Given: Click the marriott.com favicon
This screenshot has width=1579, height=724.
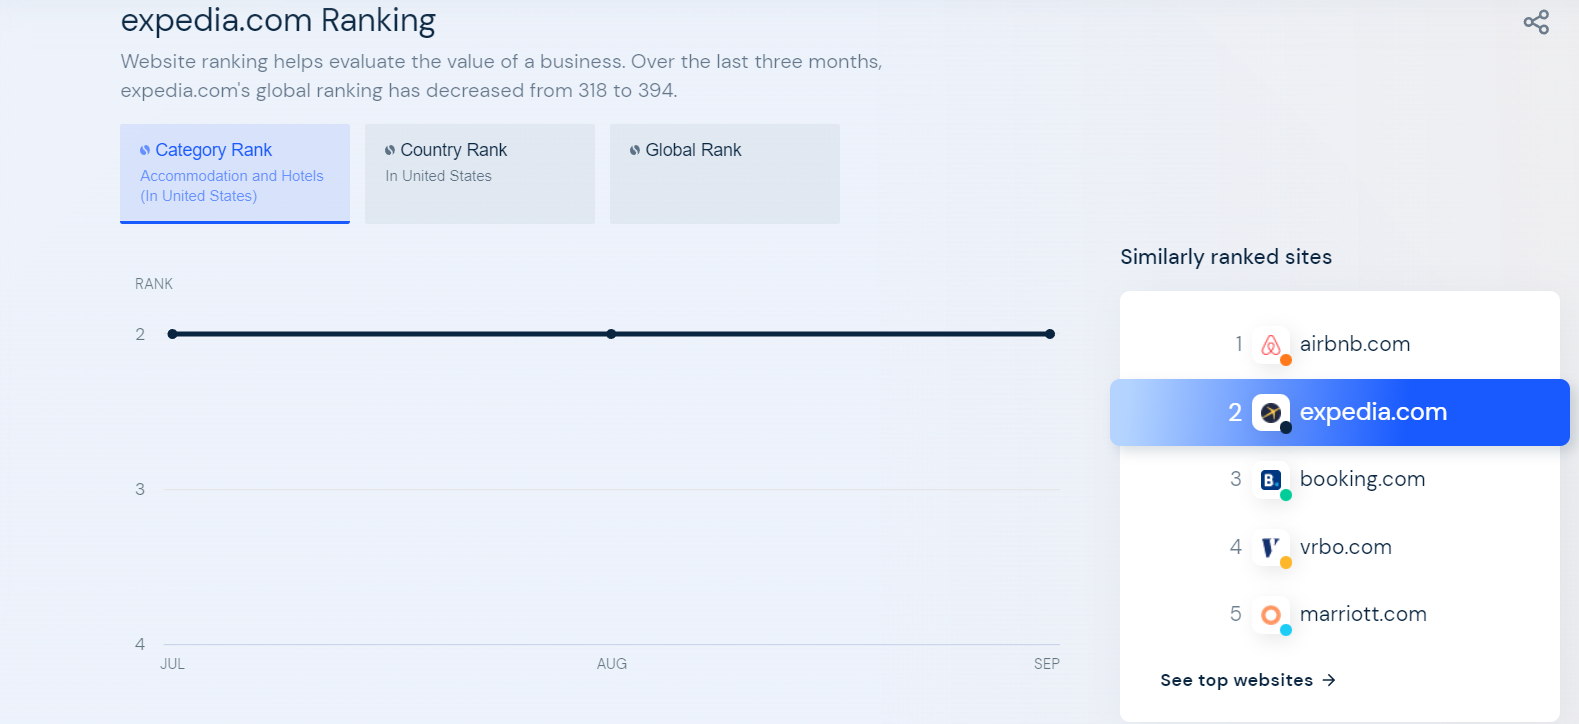Looking at the screenshot, I should (x=1271, y=615).
